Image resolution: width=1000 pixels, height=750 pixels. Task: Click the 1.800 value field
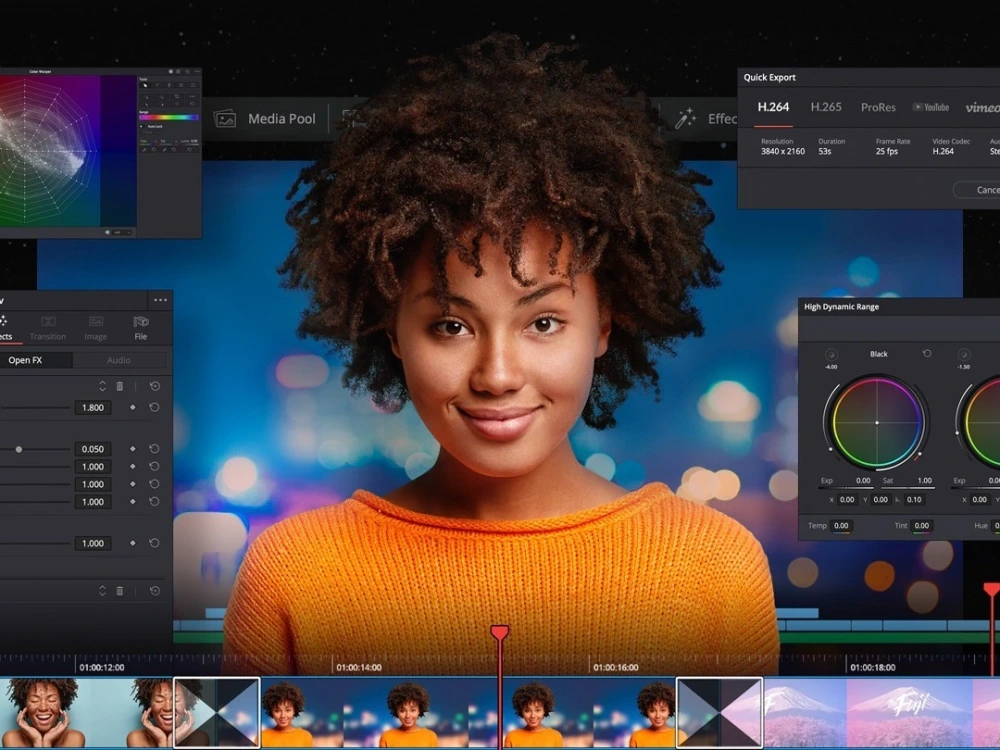point(92,408)
